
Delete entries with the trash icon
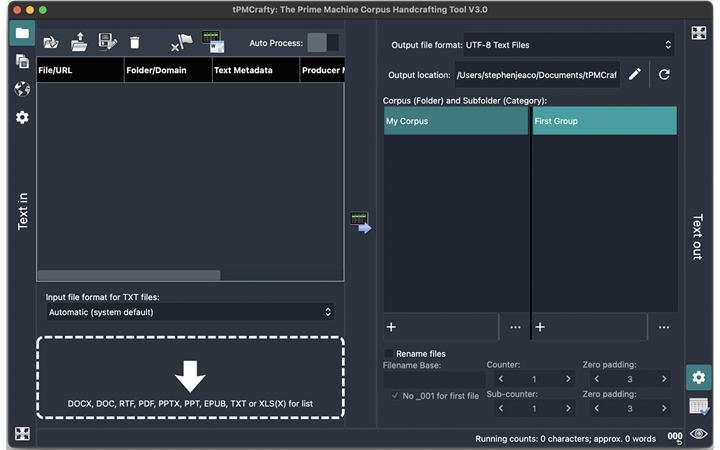point(135,43)
